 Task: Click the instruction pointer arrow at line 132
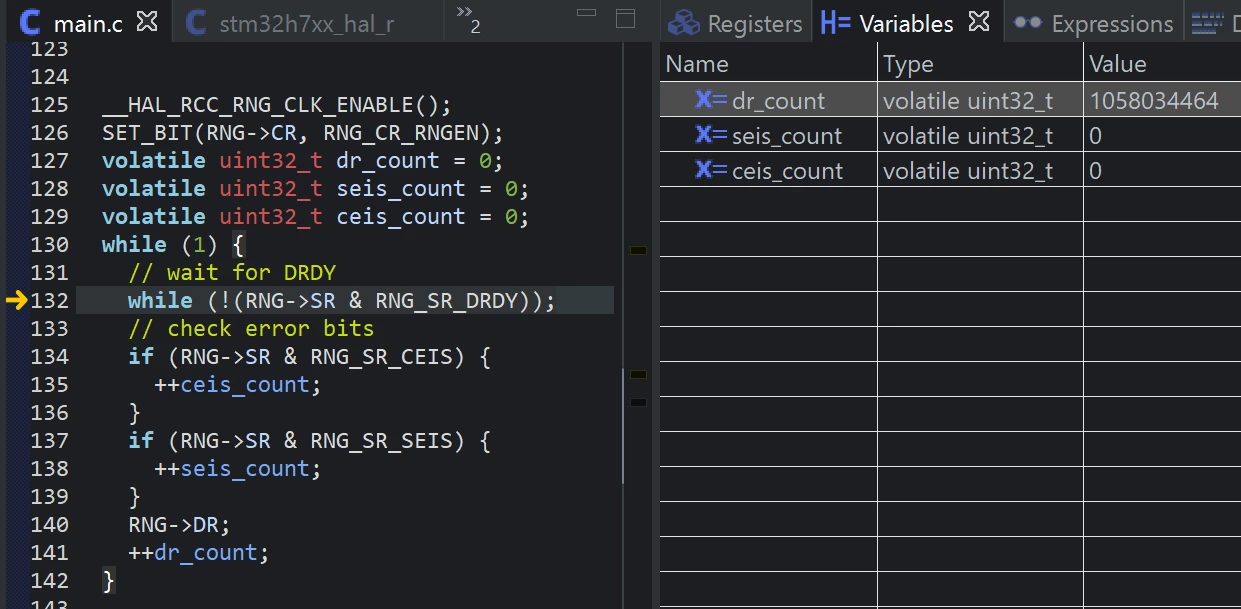[x=17, y=300]
